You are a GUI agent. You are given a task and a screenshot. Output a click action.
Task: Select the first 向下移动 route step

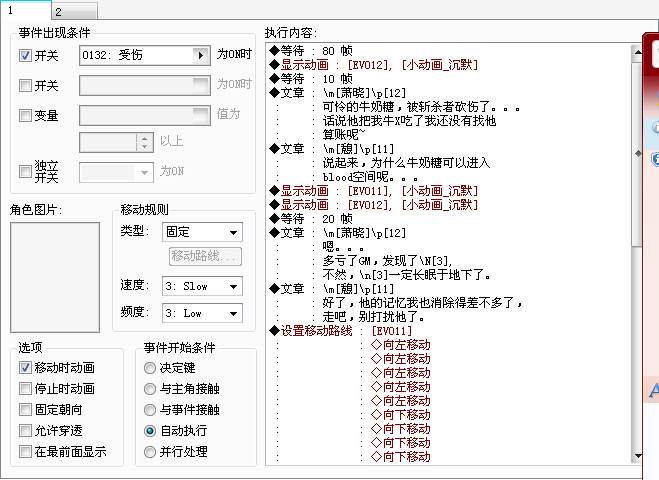click(x=401, y=415)
